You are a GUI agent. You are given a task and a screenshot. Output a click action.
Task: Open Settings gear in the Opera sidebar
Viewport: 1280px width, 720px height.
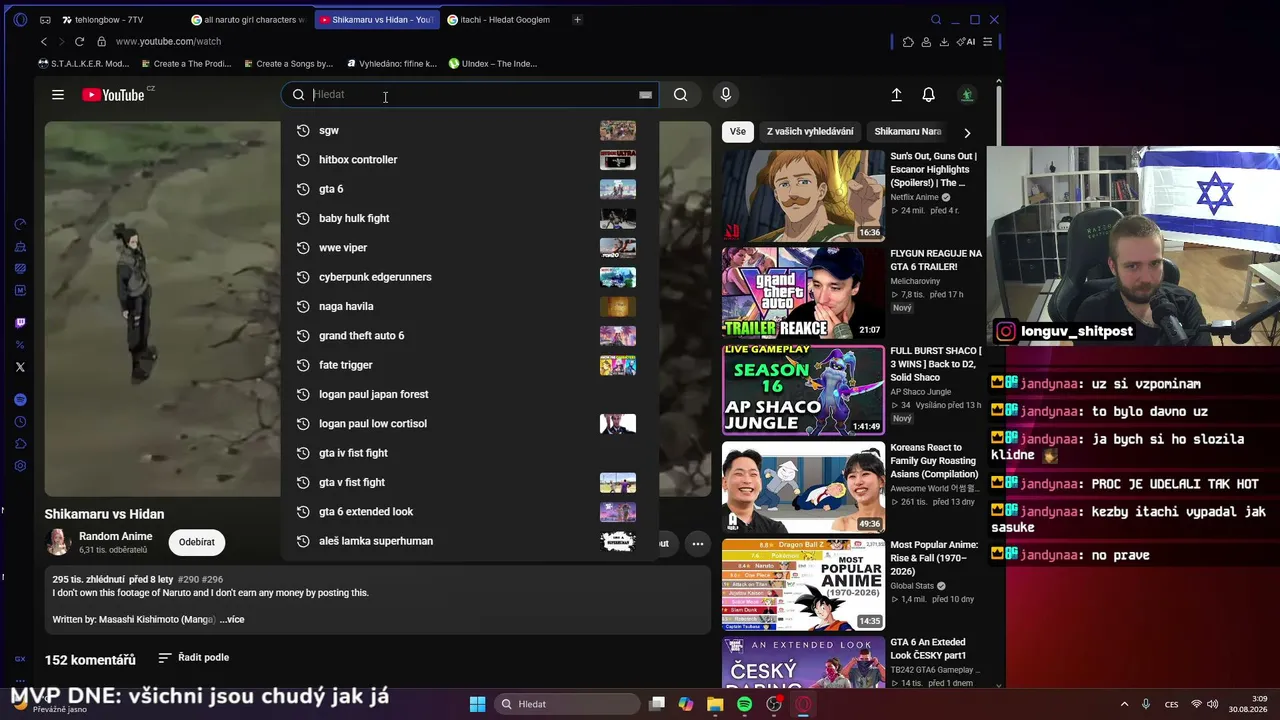(20, 466)
